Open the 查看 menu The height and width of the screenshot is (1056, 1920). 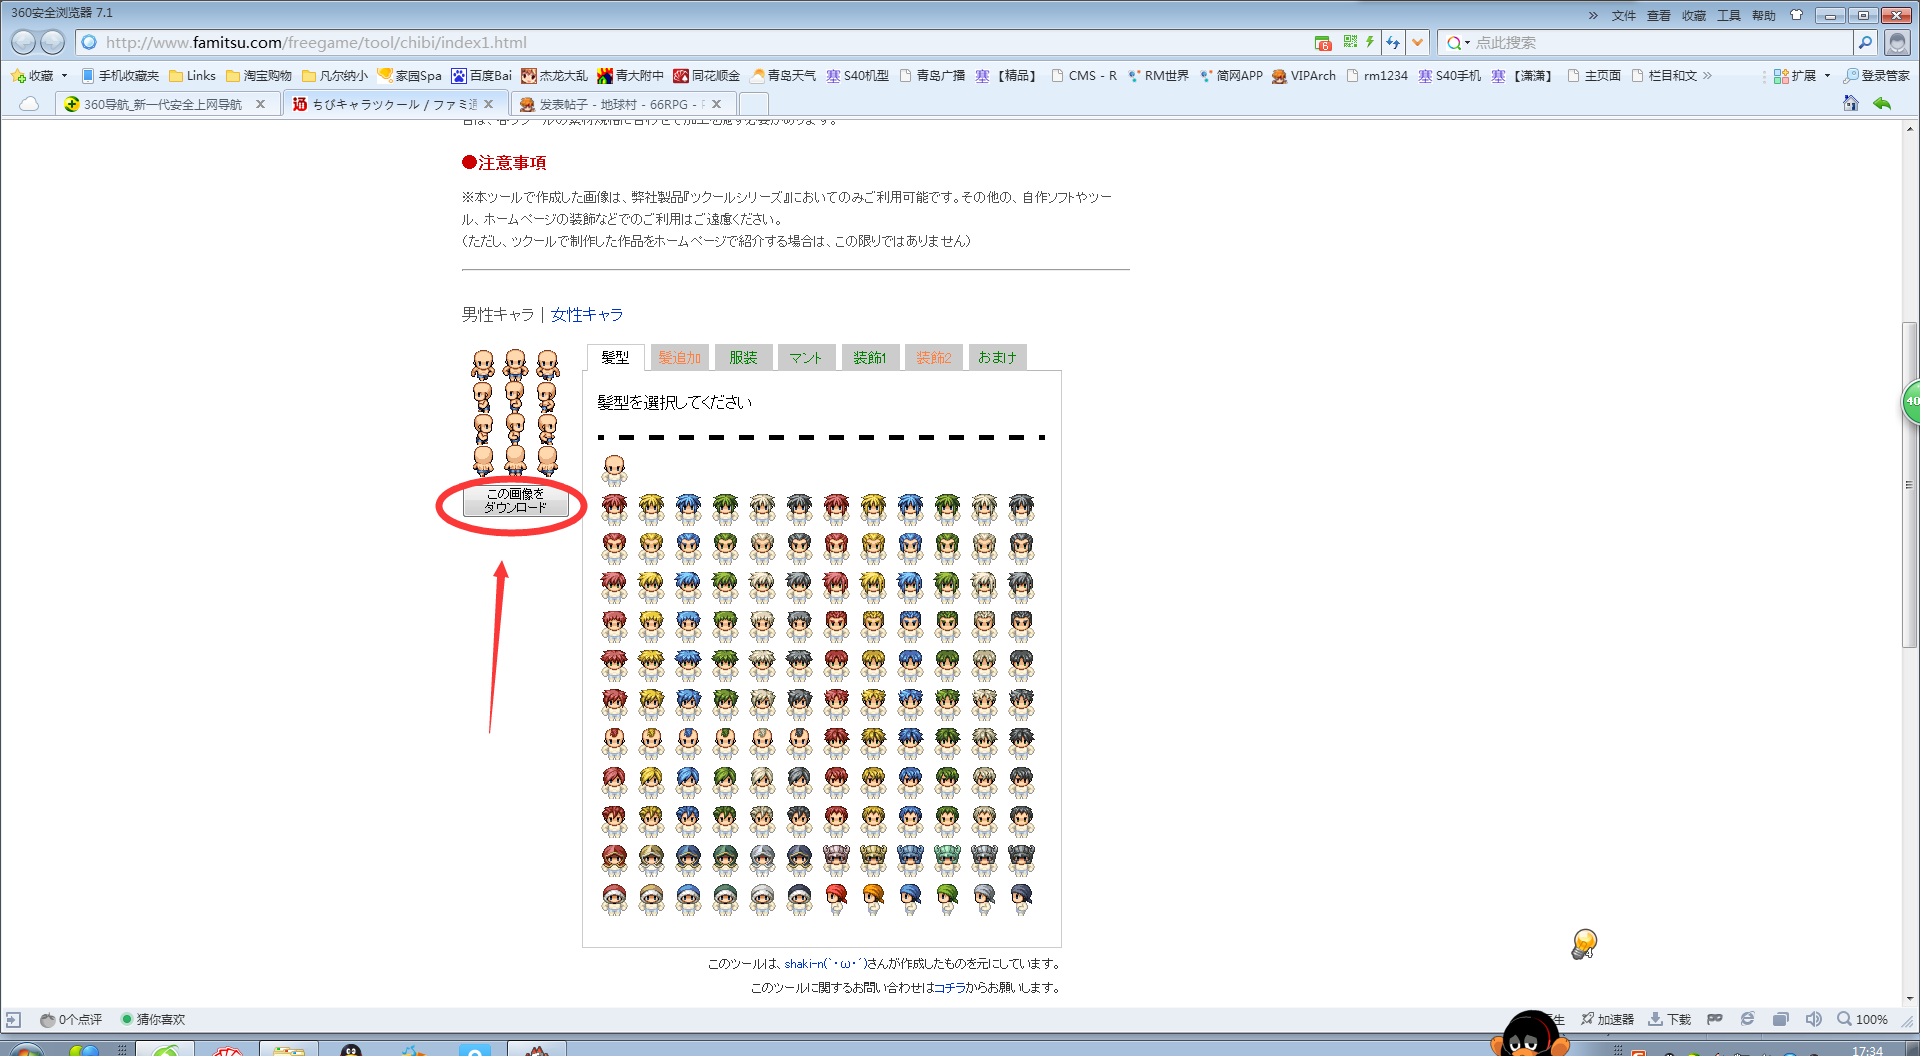1659,15
